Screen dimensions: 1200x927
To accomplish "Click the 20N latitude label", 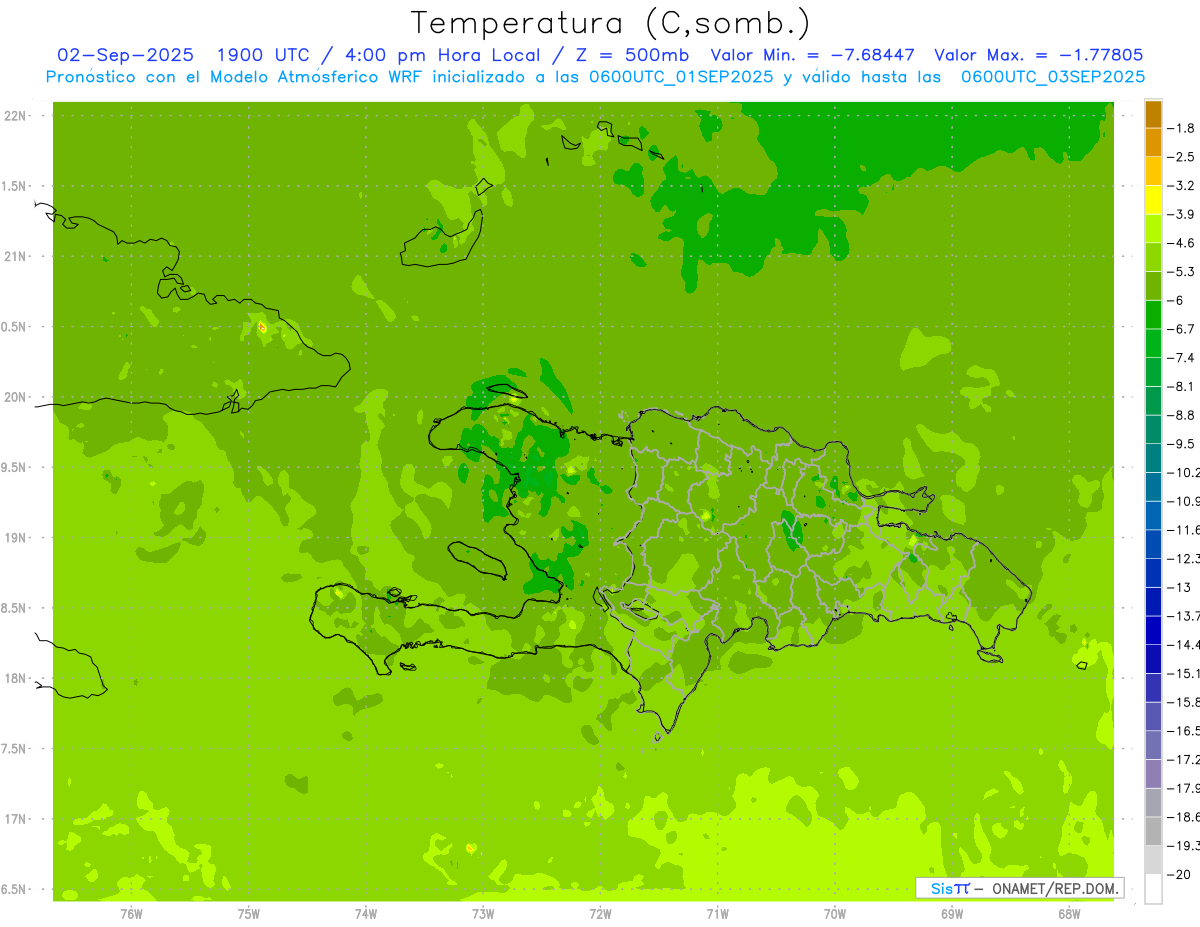I will 15,397.
